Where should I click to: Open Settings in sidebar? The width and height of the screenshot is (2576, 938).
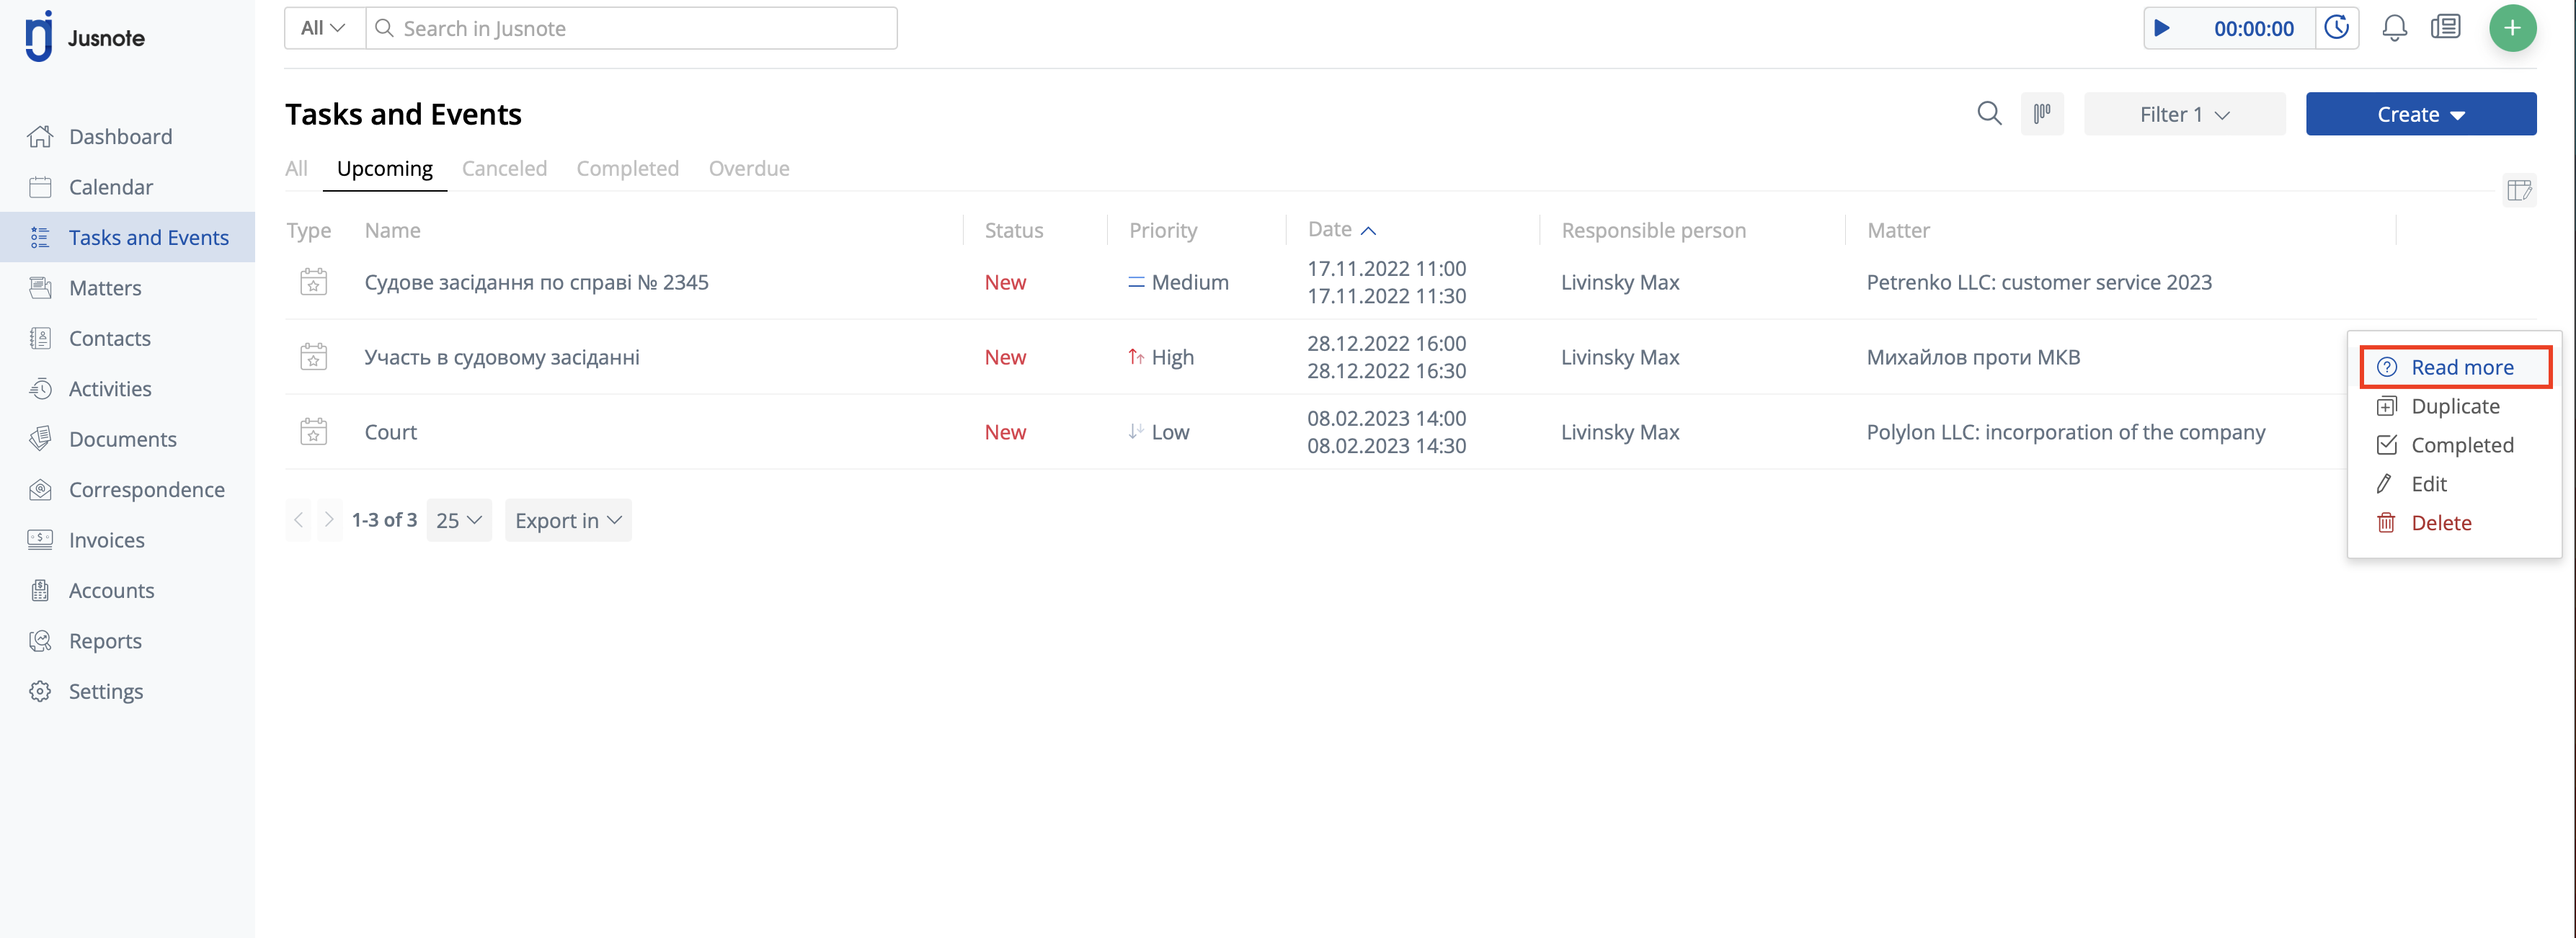coord(105,691)
